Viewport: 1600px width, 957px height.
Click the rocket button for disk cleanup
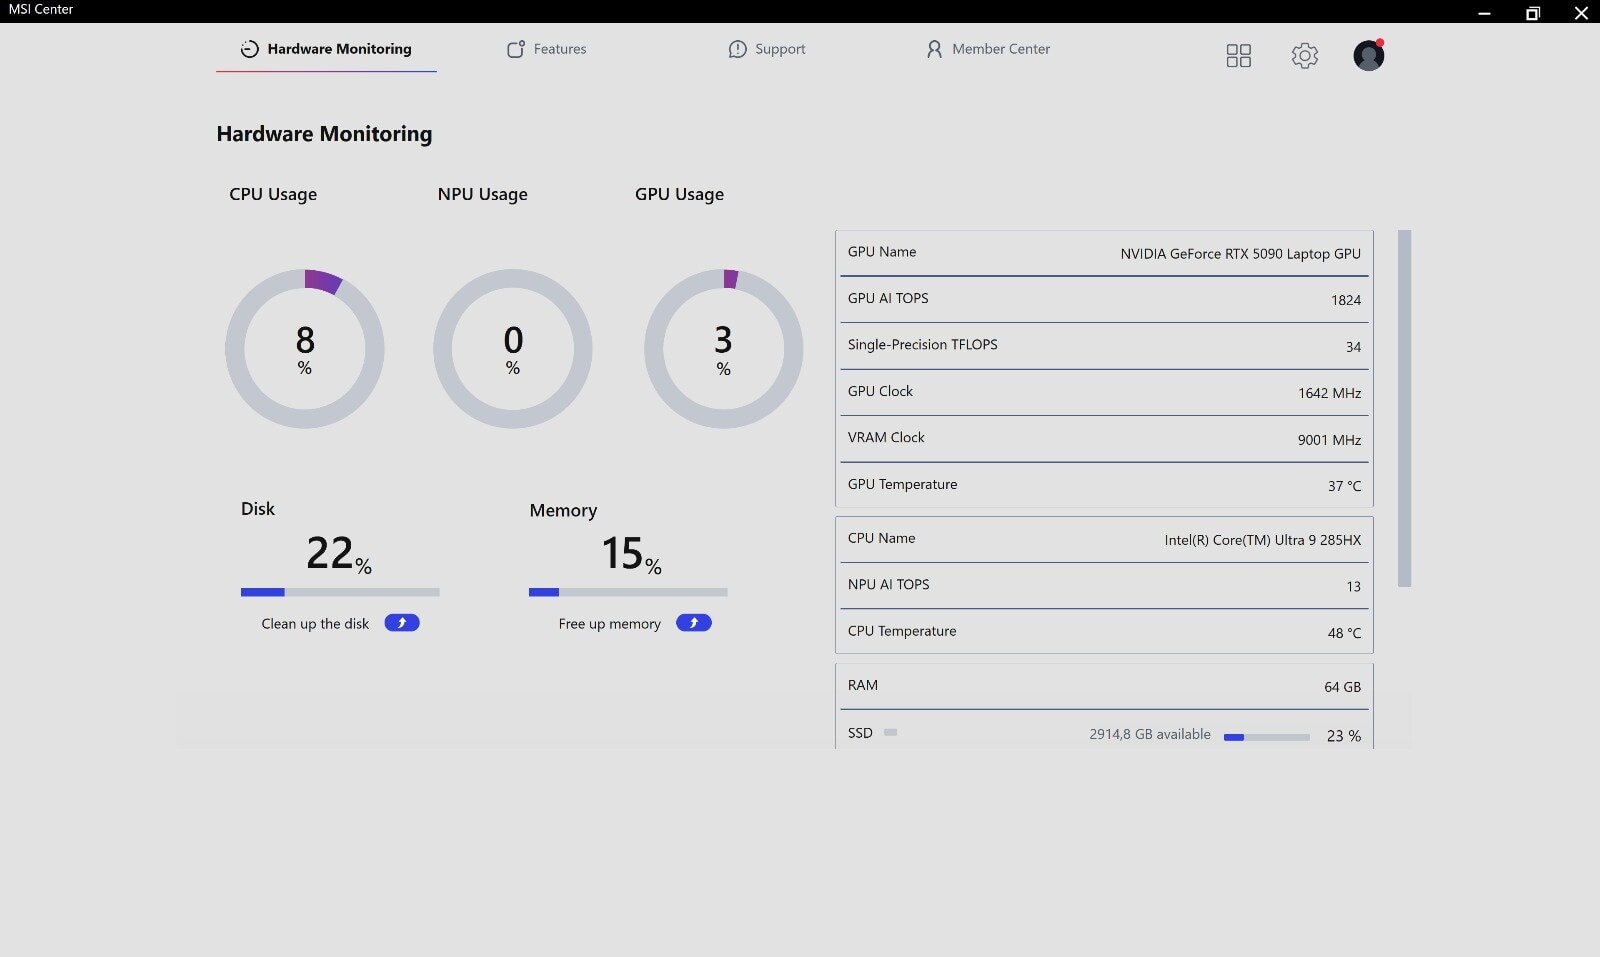[x=402, y=623]
